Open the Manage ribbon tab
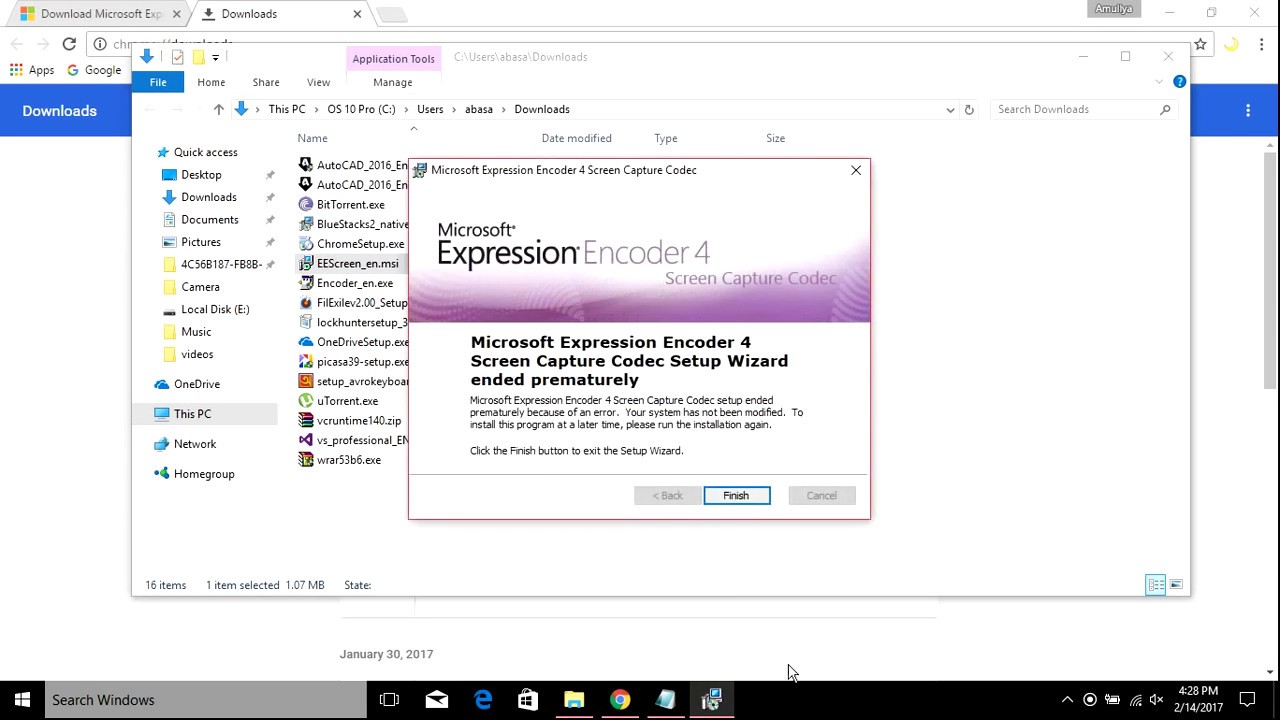Screen dimensions: 1280x720 [x=392, y=82]
